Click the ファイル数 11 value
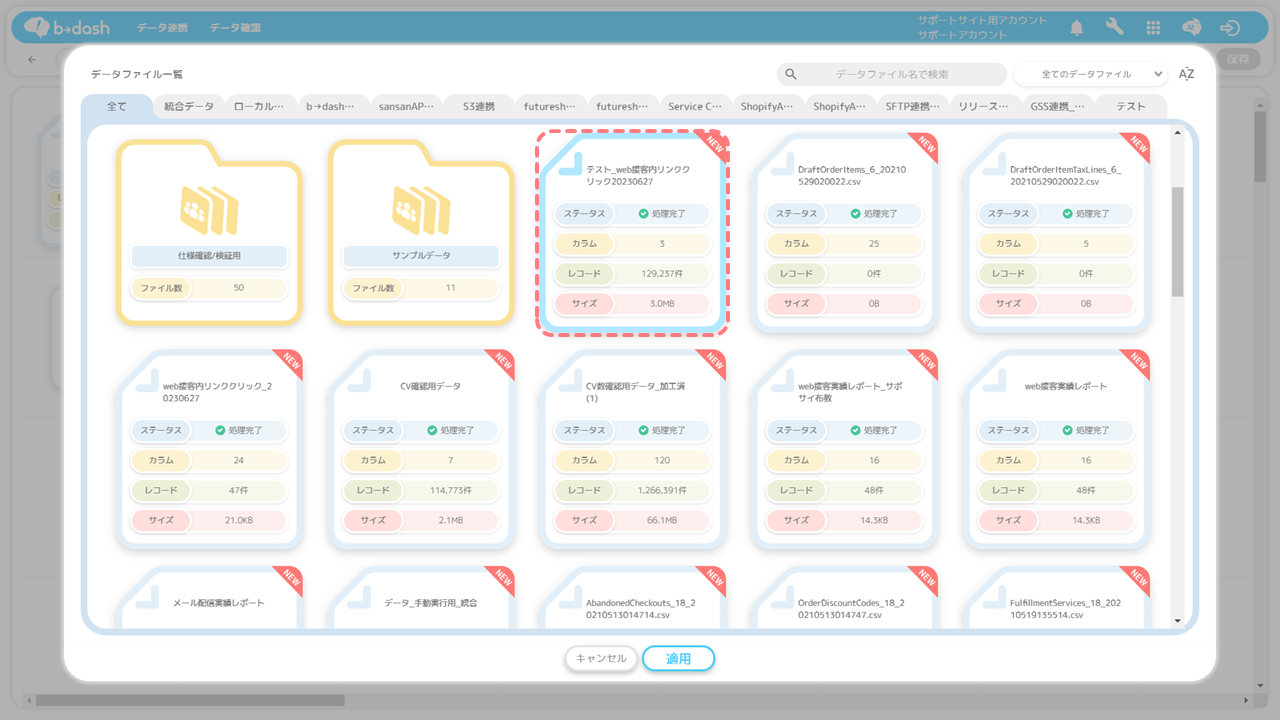The height and width of the screenshot is (720, 1280). (450, 288)
